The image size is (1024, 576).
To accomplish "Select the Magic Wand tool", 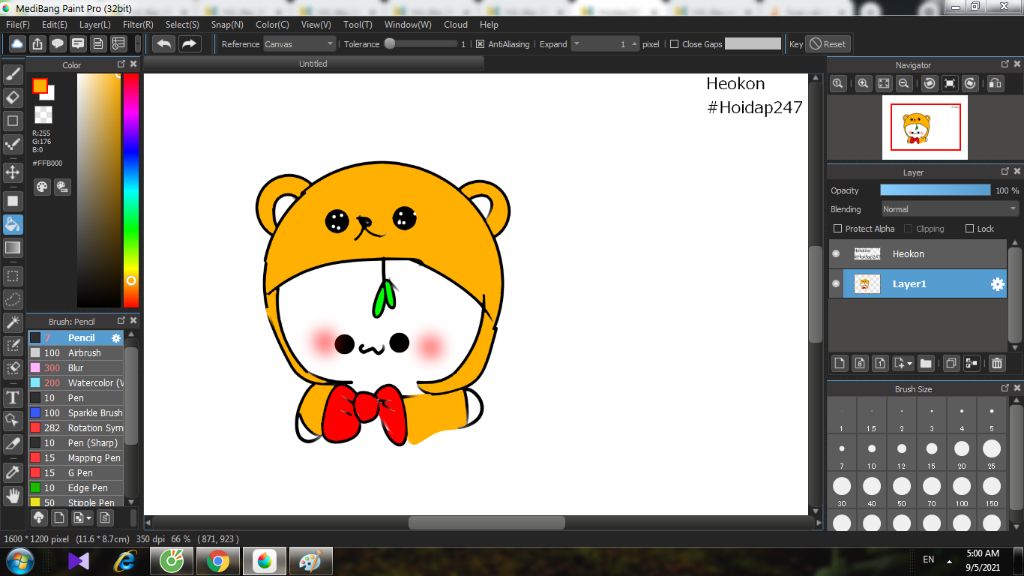I will (x=13, y=322).
